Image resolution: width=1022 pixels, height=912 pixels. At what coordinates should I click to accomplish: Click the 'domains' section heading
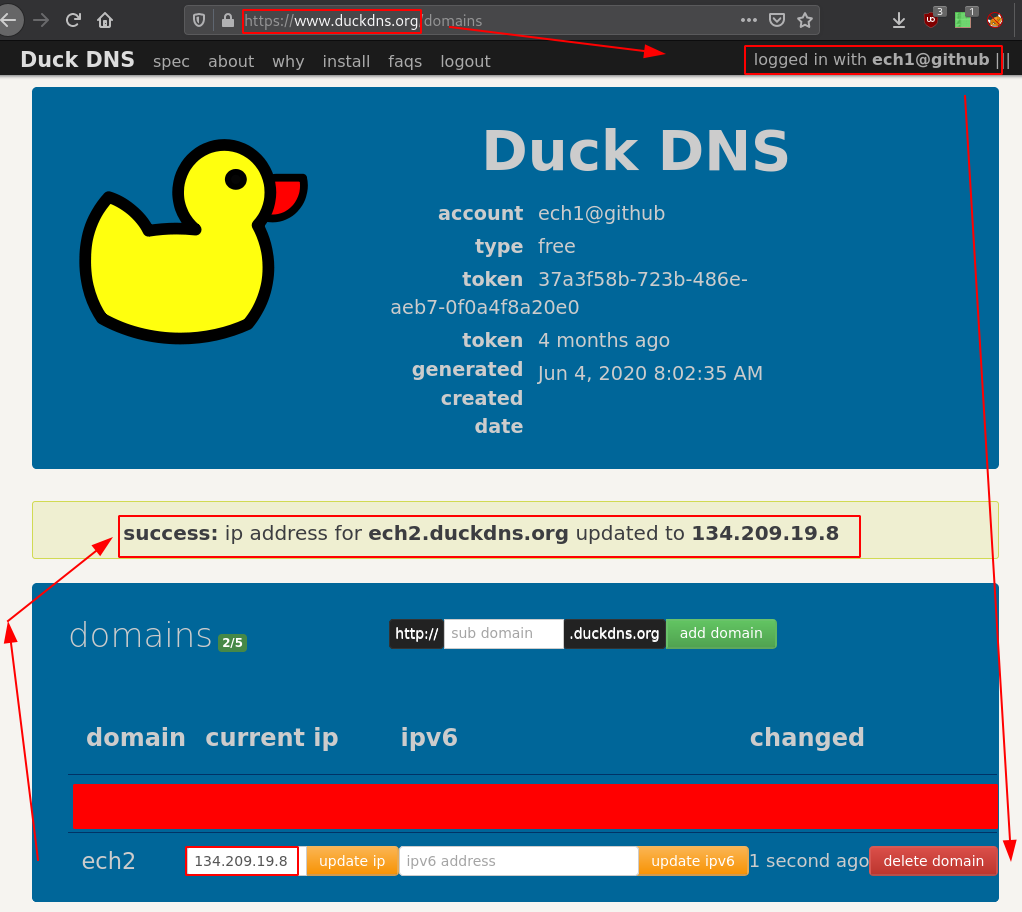[x=141, y=634]
